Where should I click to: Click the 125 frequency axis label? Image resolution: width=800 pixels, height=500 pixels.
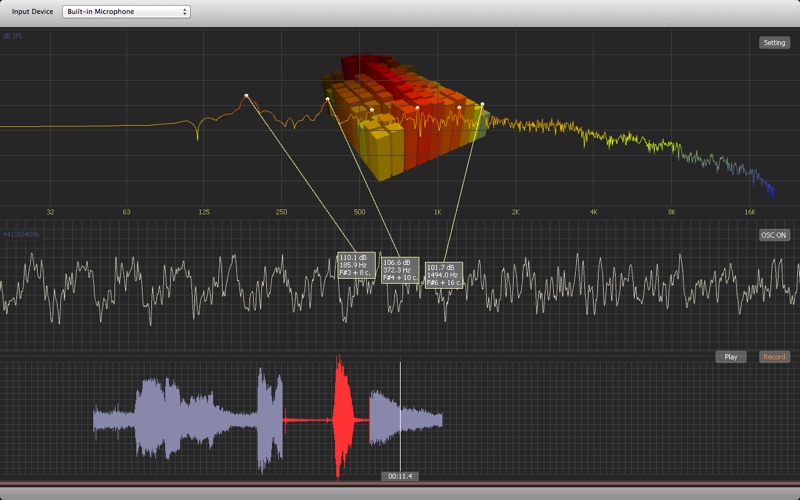tap(204, 212)
